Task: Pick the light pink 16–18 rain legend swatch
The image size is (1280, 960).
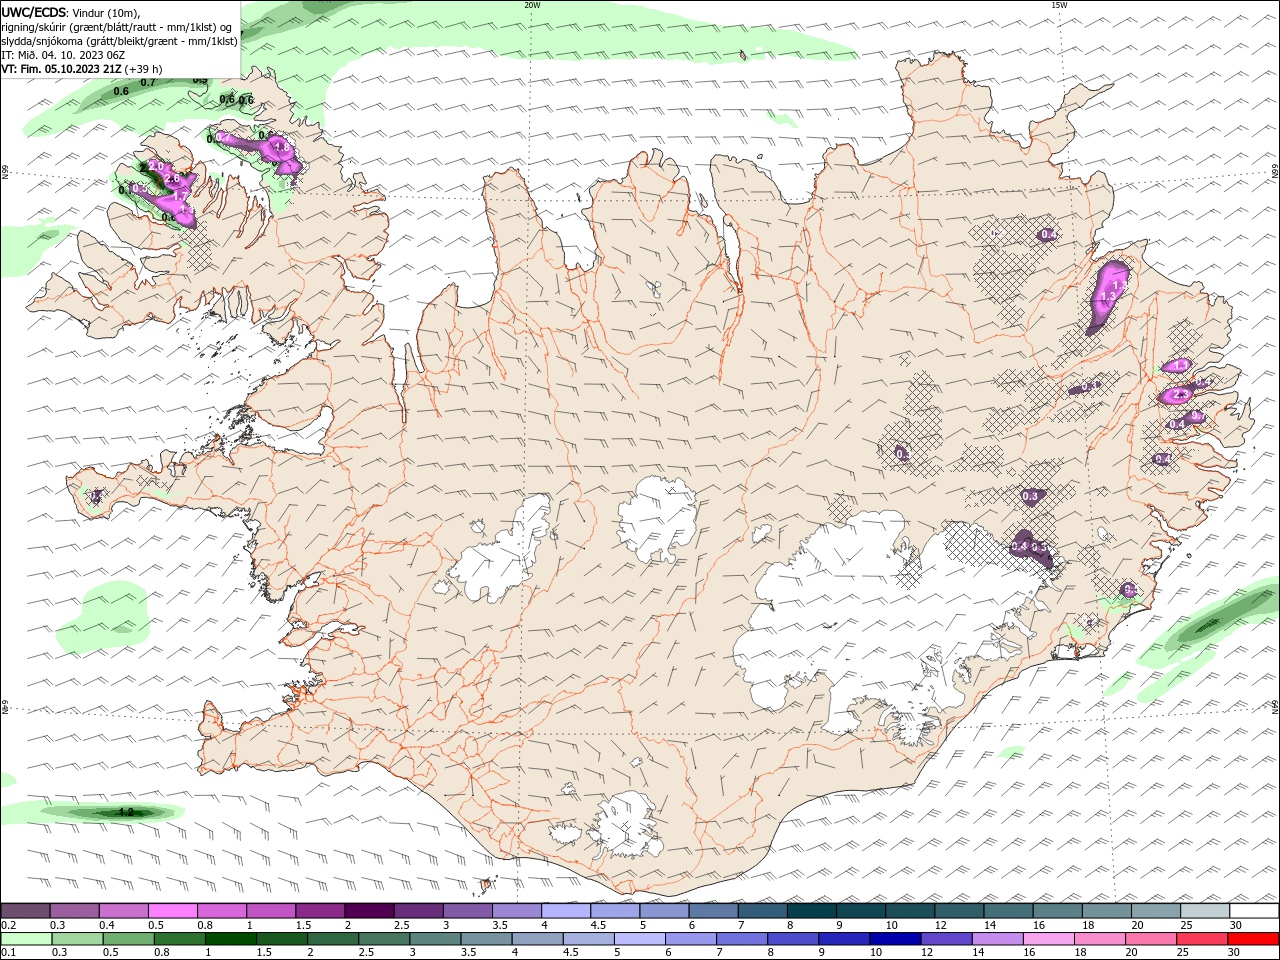Action: (x=1047, y=939)
